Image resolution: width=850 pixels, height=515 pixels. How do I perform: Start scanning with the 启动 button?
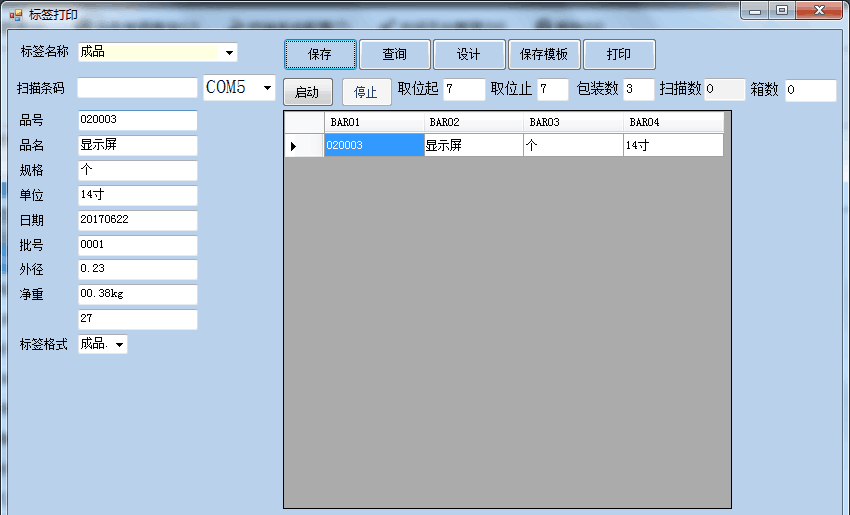point(307,92)
